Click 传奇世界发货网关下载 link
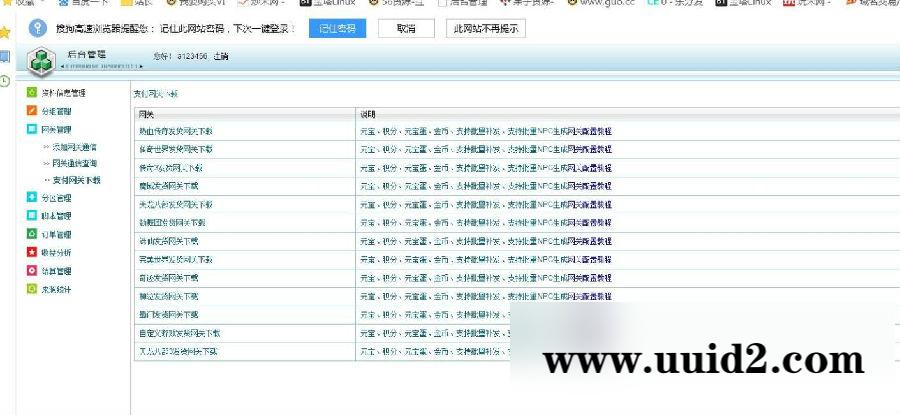The height and width of the screenshot is (415, 900). click(x=176, y=149)
